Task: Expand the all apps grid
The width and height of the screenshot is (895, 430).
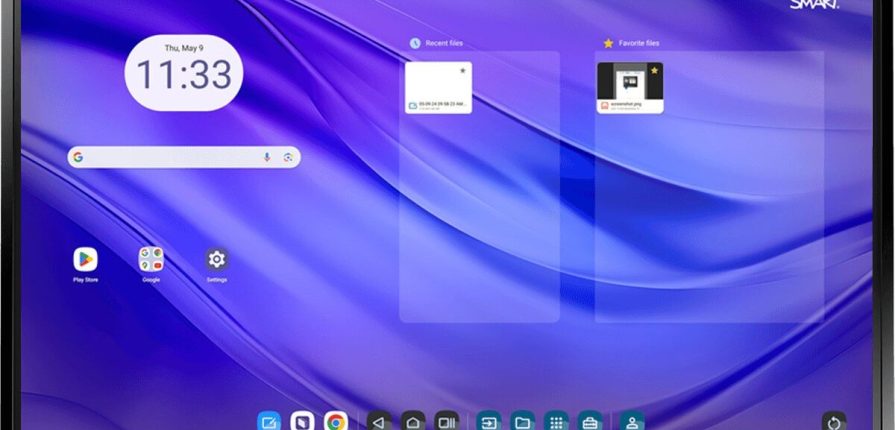Action: pos(557,422)
